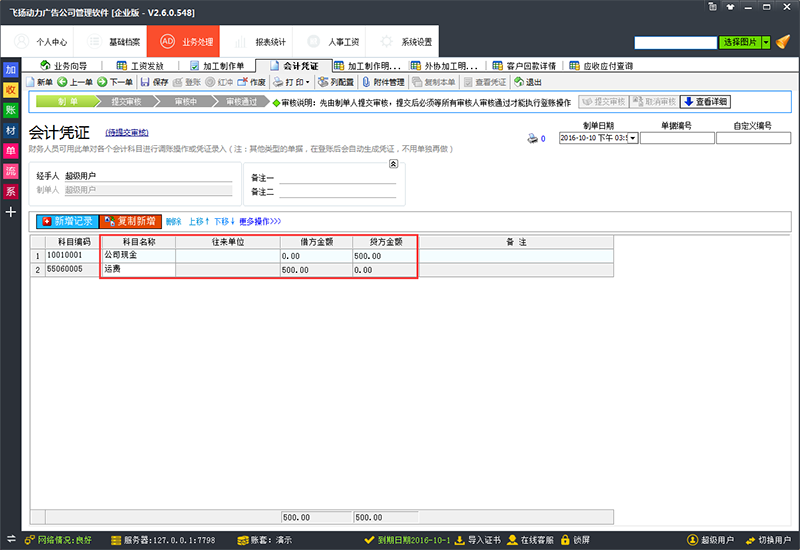
Task: Open the 打印 print dropdown
Action: 292,82
